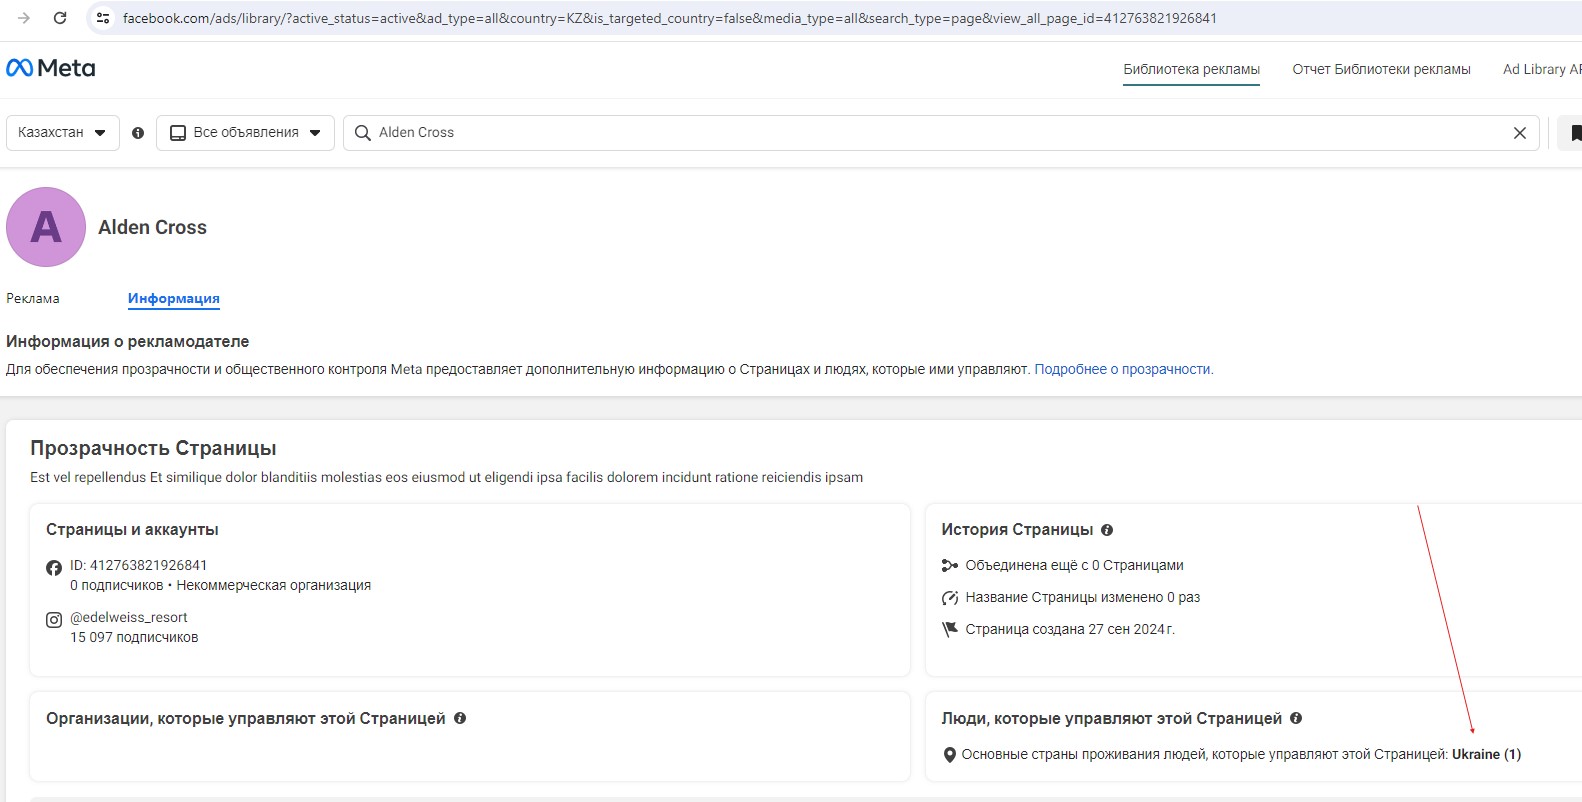Reload the page with browser refresh icon
1582x802 pixels.
coord(60,18)
